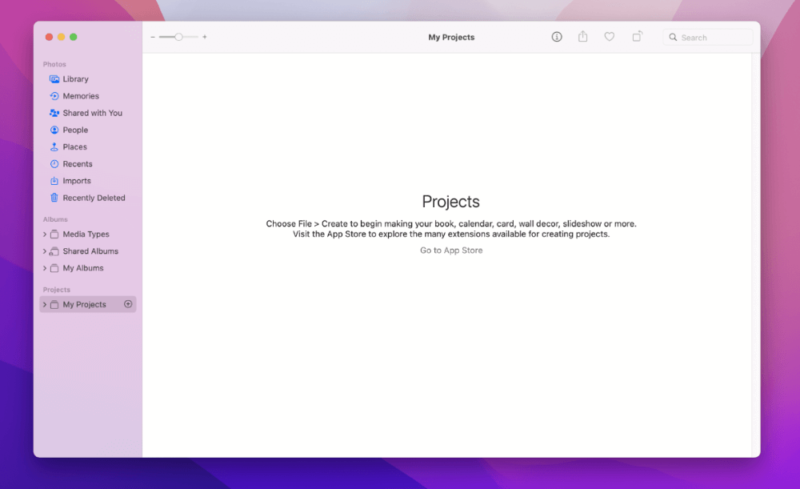800x489 pixels.
Task: Expand the Shared Albums chevron
Action: tap(44, 251)
